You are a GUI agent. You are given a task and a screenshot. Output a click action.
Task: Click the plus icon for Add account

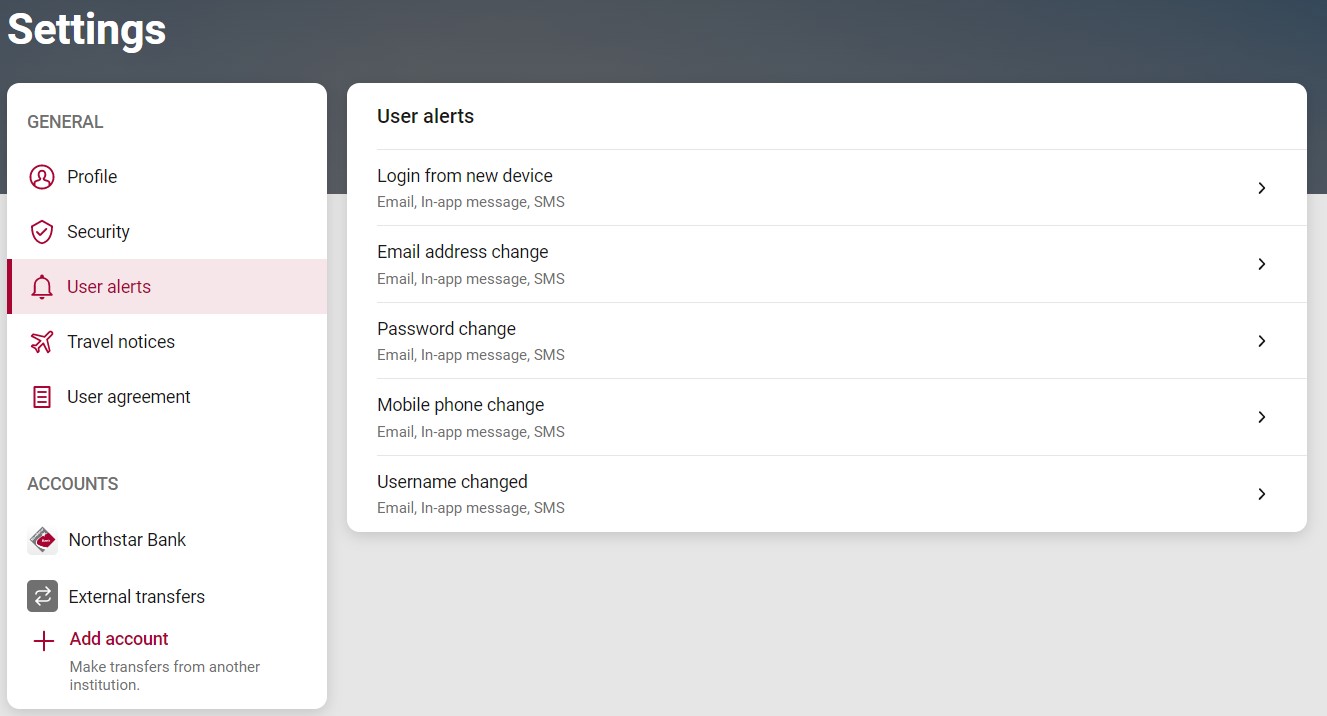[x=43, y=641]
